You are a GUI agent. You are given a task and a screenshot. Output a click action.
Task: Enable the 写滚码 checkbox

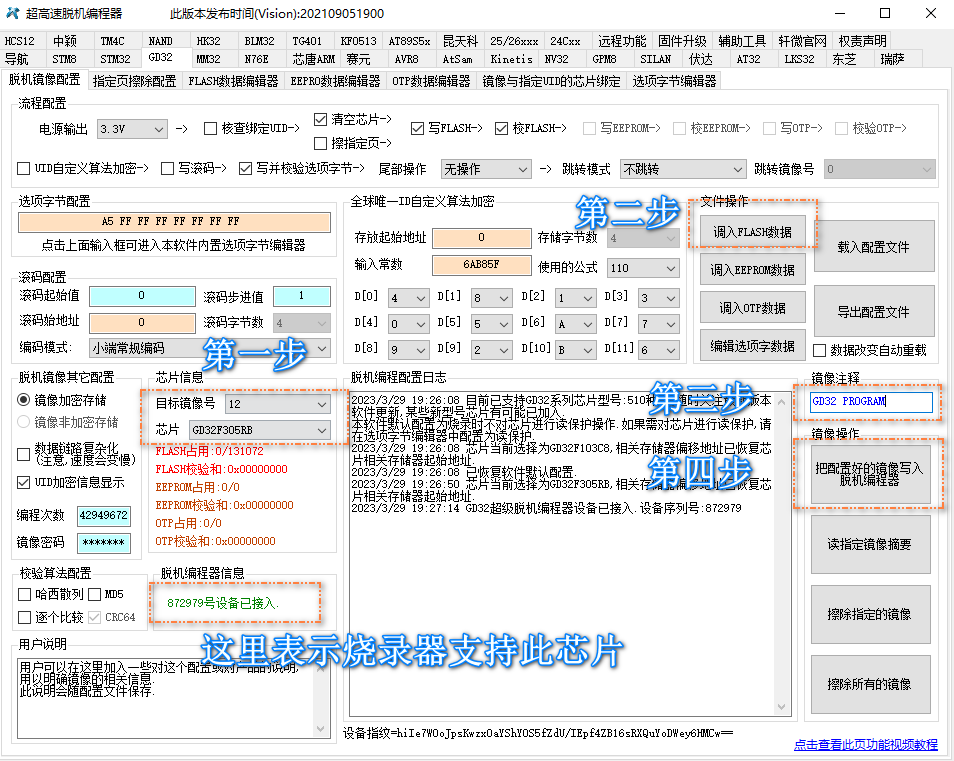pos(167,169)
